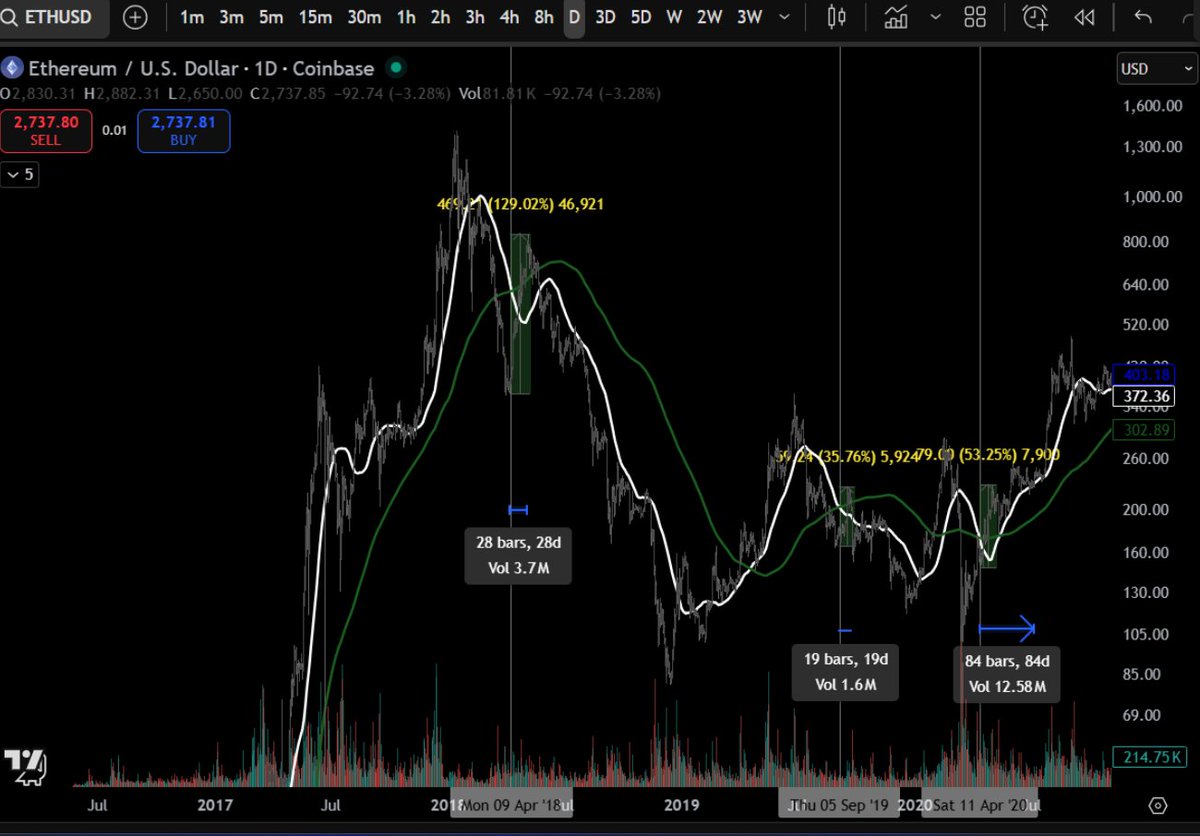Open the ETHUSD symbol search
The width and height of the screenshot is (1200, 836).
coord(53,17)
